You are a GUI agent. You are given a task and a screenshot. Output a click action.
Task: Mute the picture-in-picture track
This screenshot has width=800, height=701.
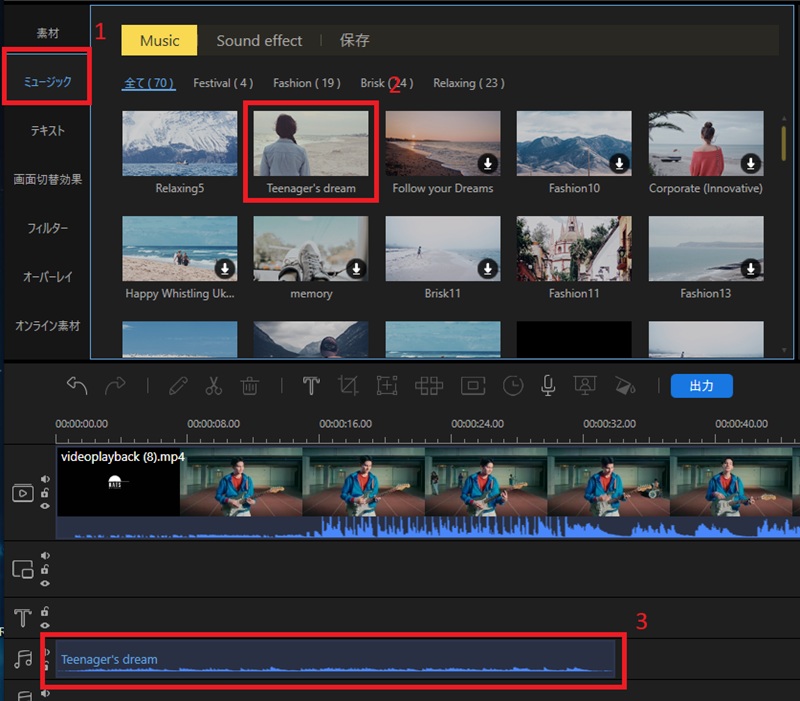point(45,556)
